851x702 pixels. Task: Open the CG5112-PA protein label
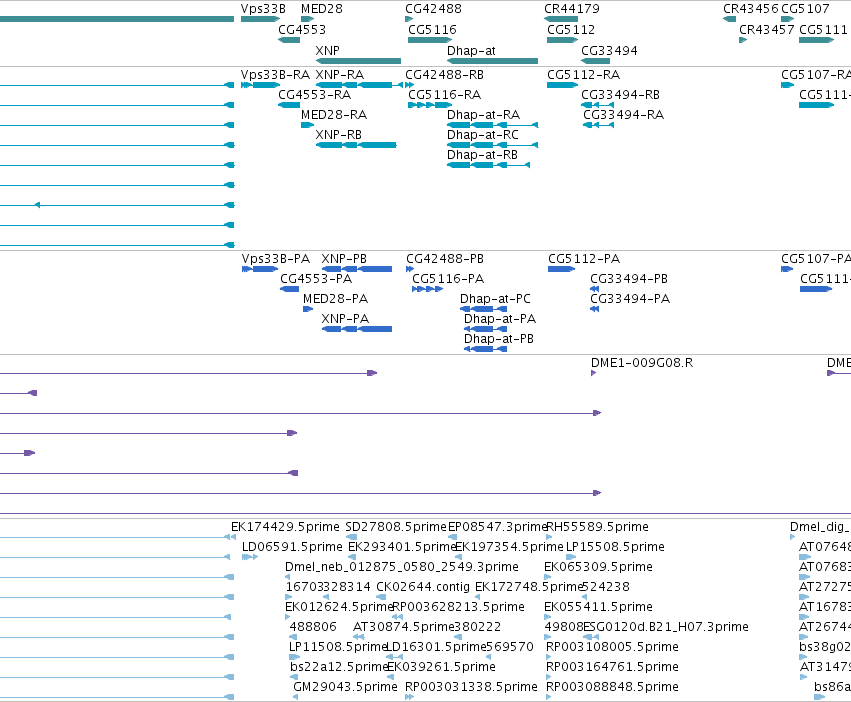tap(584, 259)
